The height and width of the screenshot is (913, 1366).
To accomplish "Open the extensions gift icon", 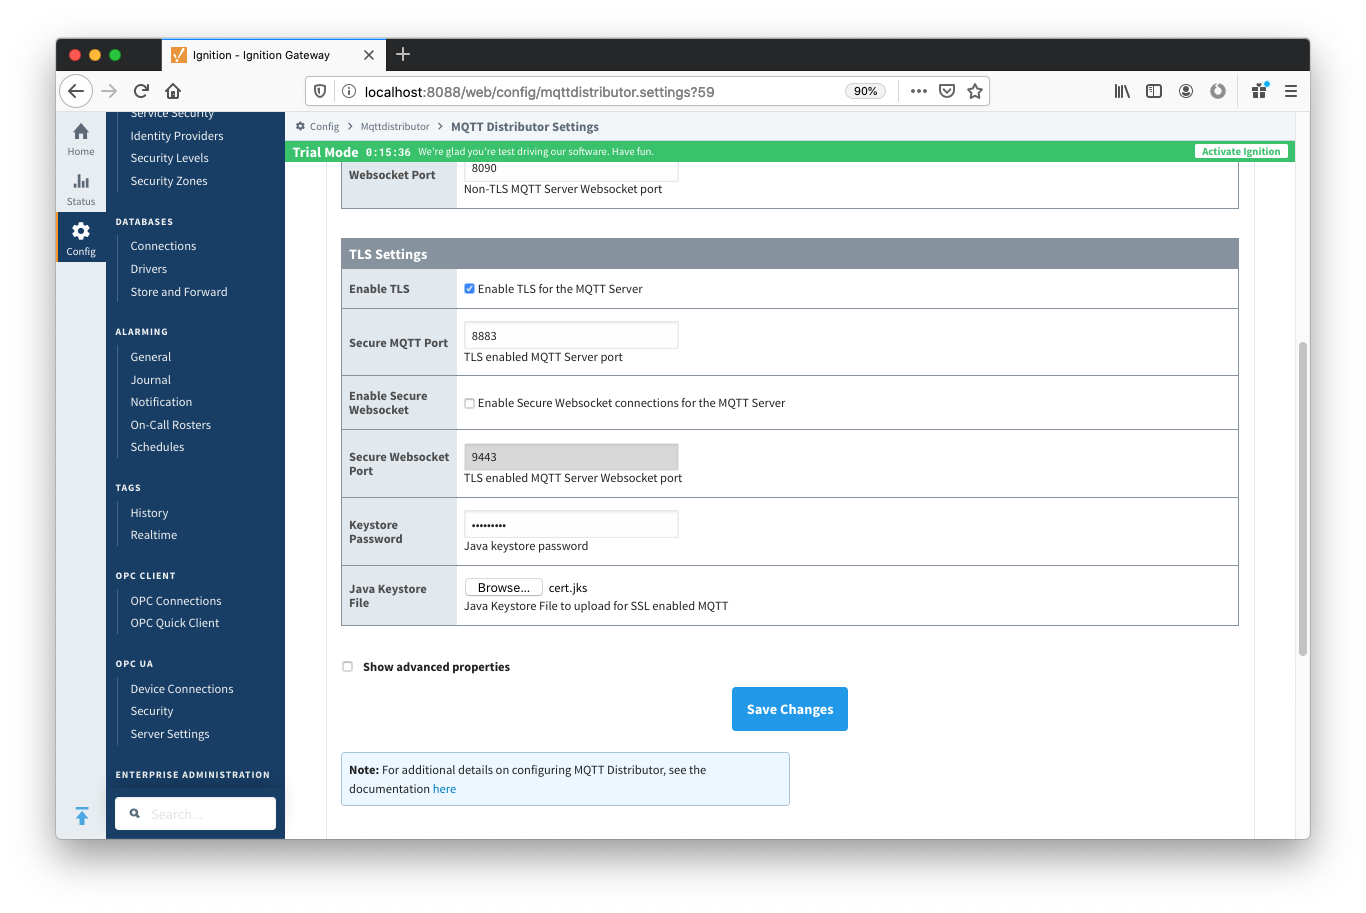I will [1259, 91].
